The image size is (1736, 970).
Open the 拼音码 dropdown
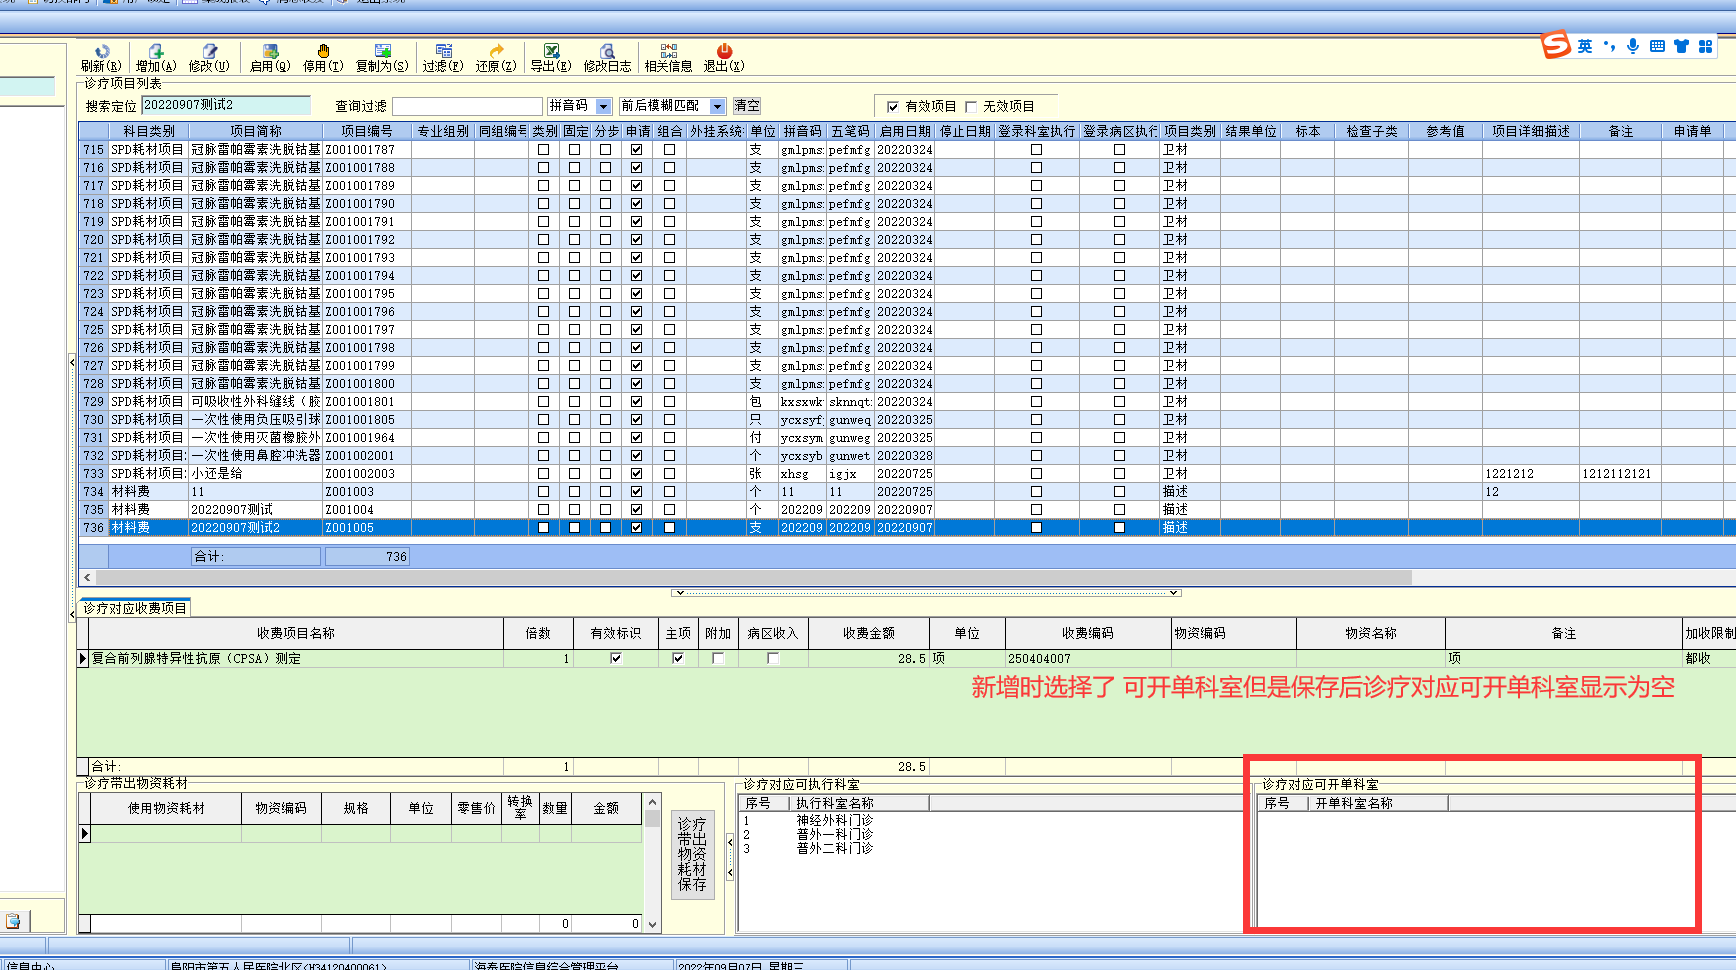[603, 106]
